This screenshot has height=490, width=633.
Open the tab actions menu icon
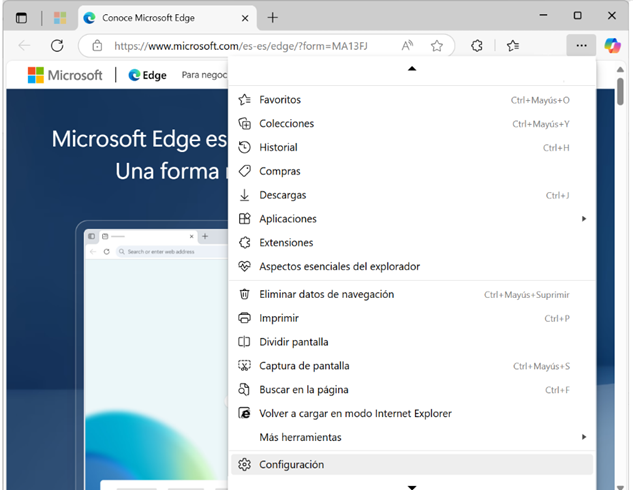[21, 18]
